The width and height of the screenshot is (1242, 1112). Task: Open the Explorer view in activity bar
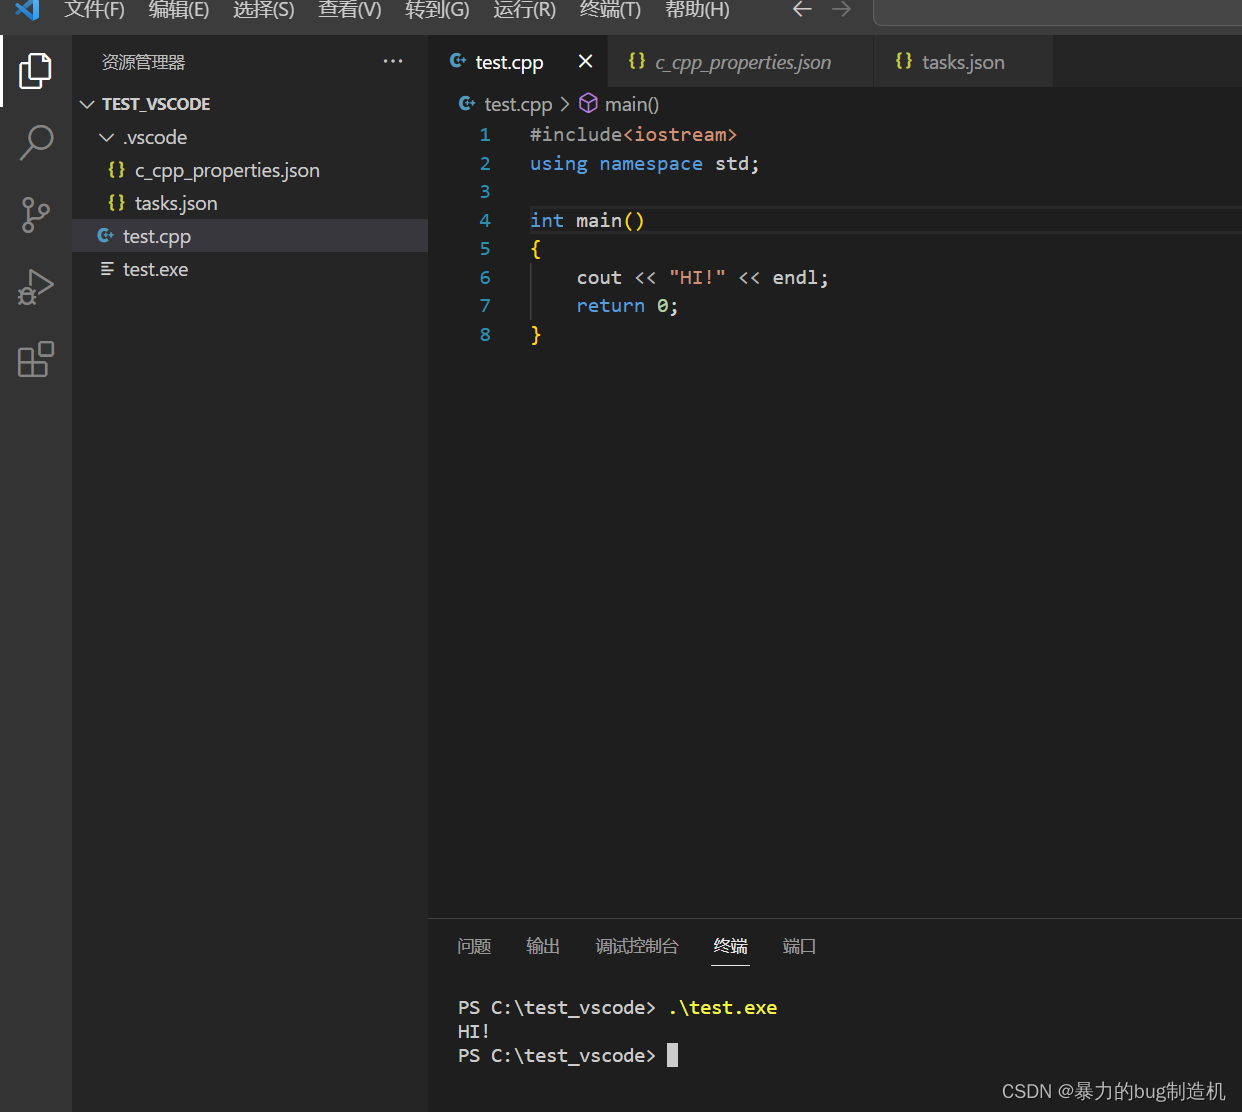coord(35,71)
